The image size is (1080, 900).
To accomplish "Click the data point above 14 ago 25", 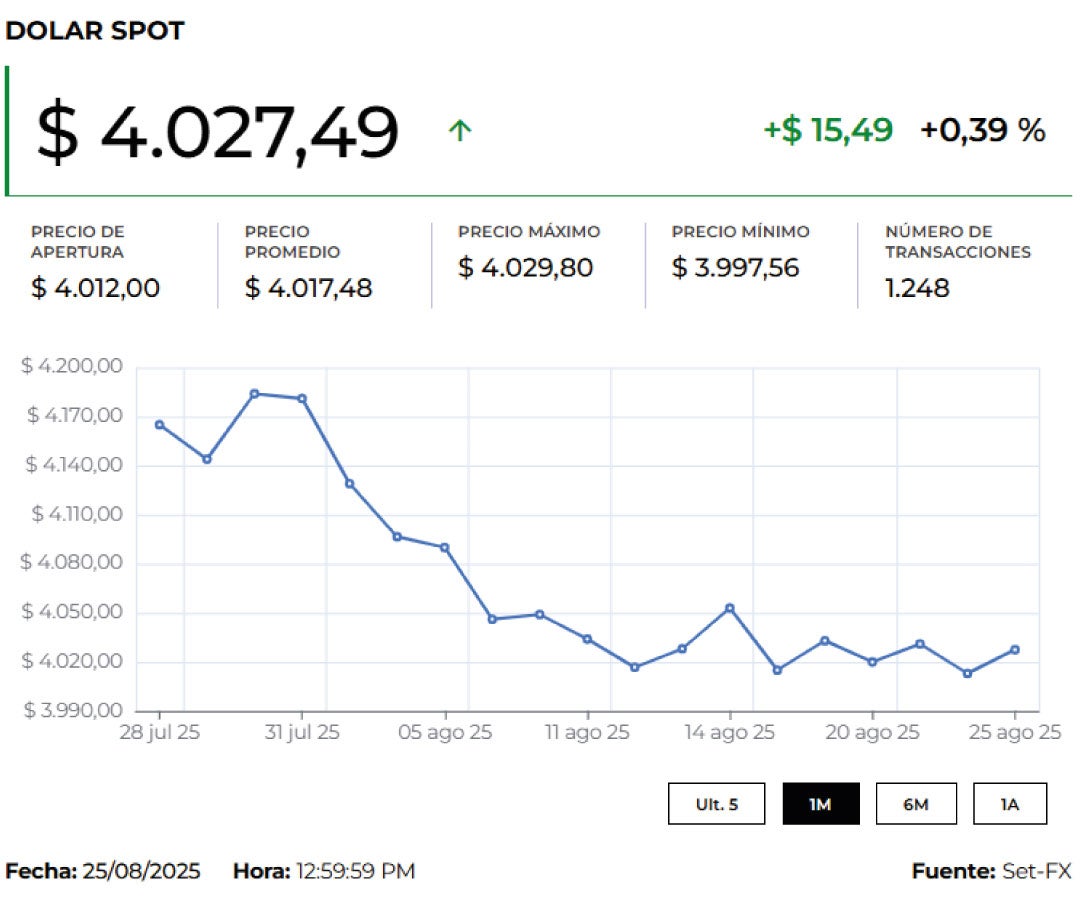I will pos(729,608).
